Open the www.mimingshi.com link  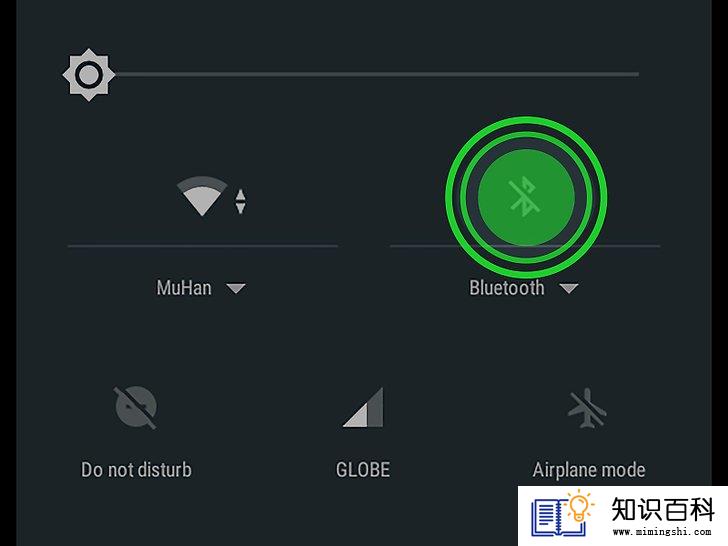(662, 531)
